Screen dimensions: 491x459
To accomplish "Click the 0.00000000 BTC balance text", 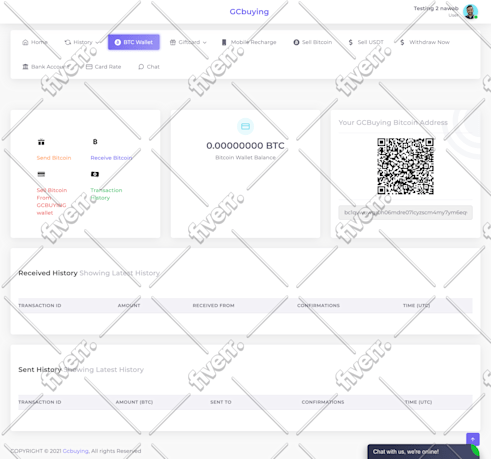I will (x=245, y=146).
